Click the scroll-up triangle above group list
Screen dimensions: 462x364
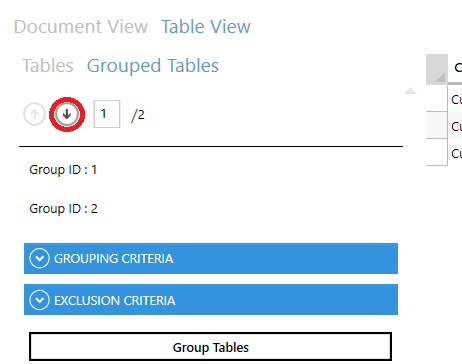click(410, 91)
